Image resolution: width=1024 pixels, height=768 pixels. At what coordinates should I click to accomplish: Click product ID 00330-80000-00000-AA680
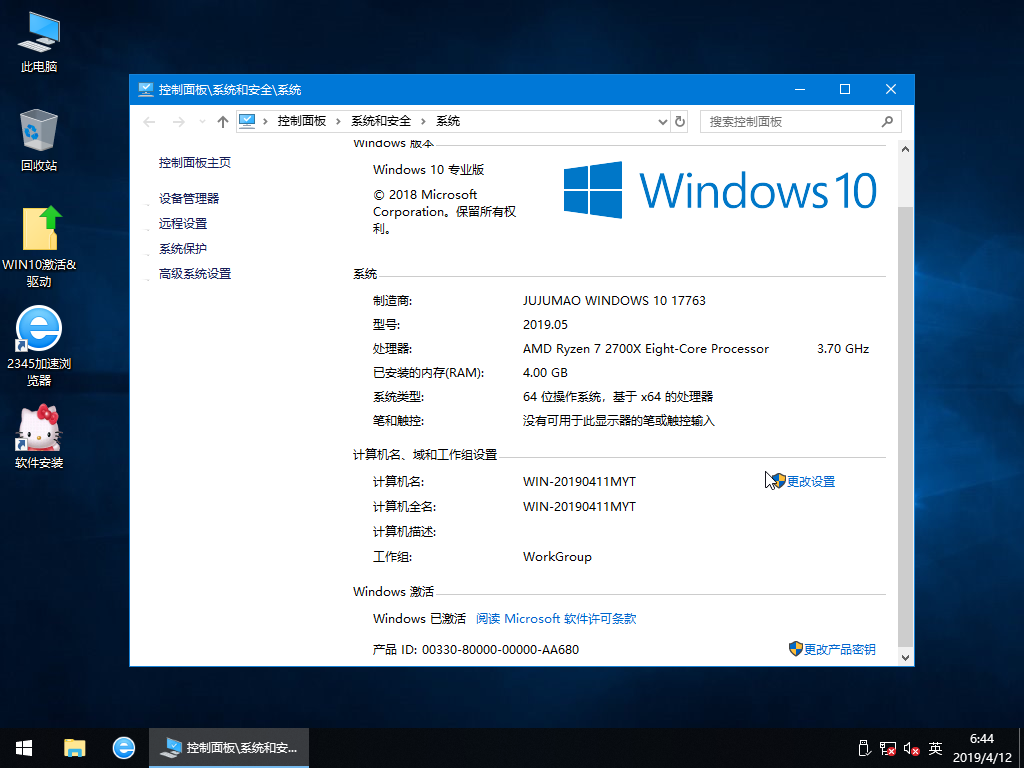(500, 650)
